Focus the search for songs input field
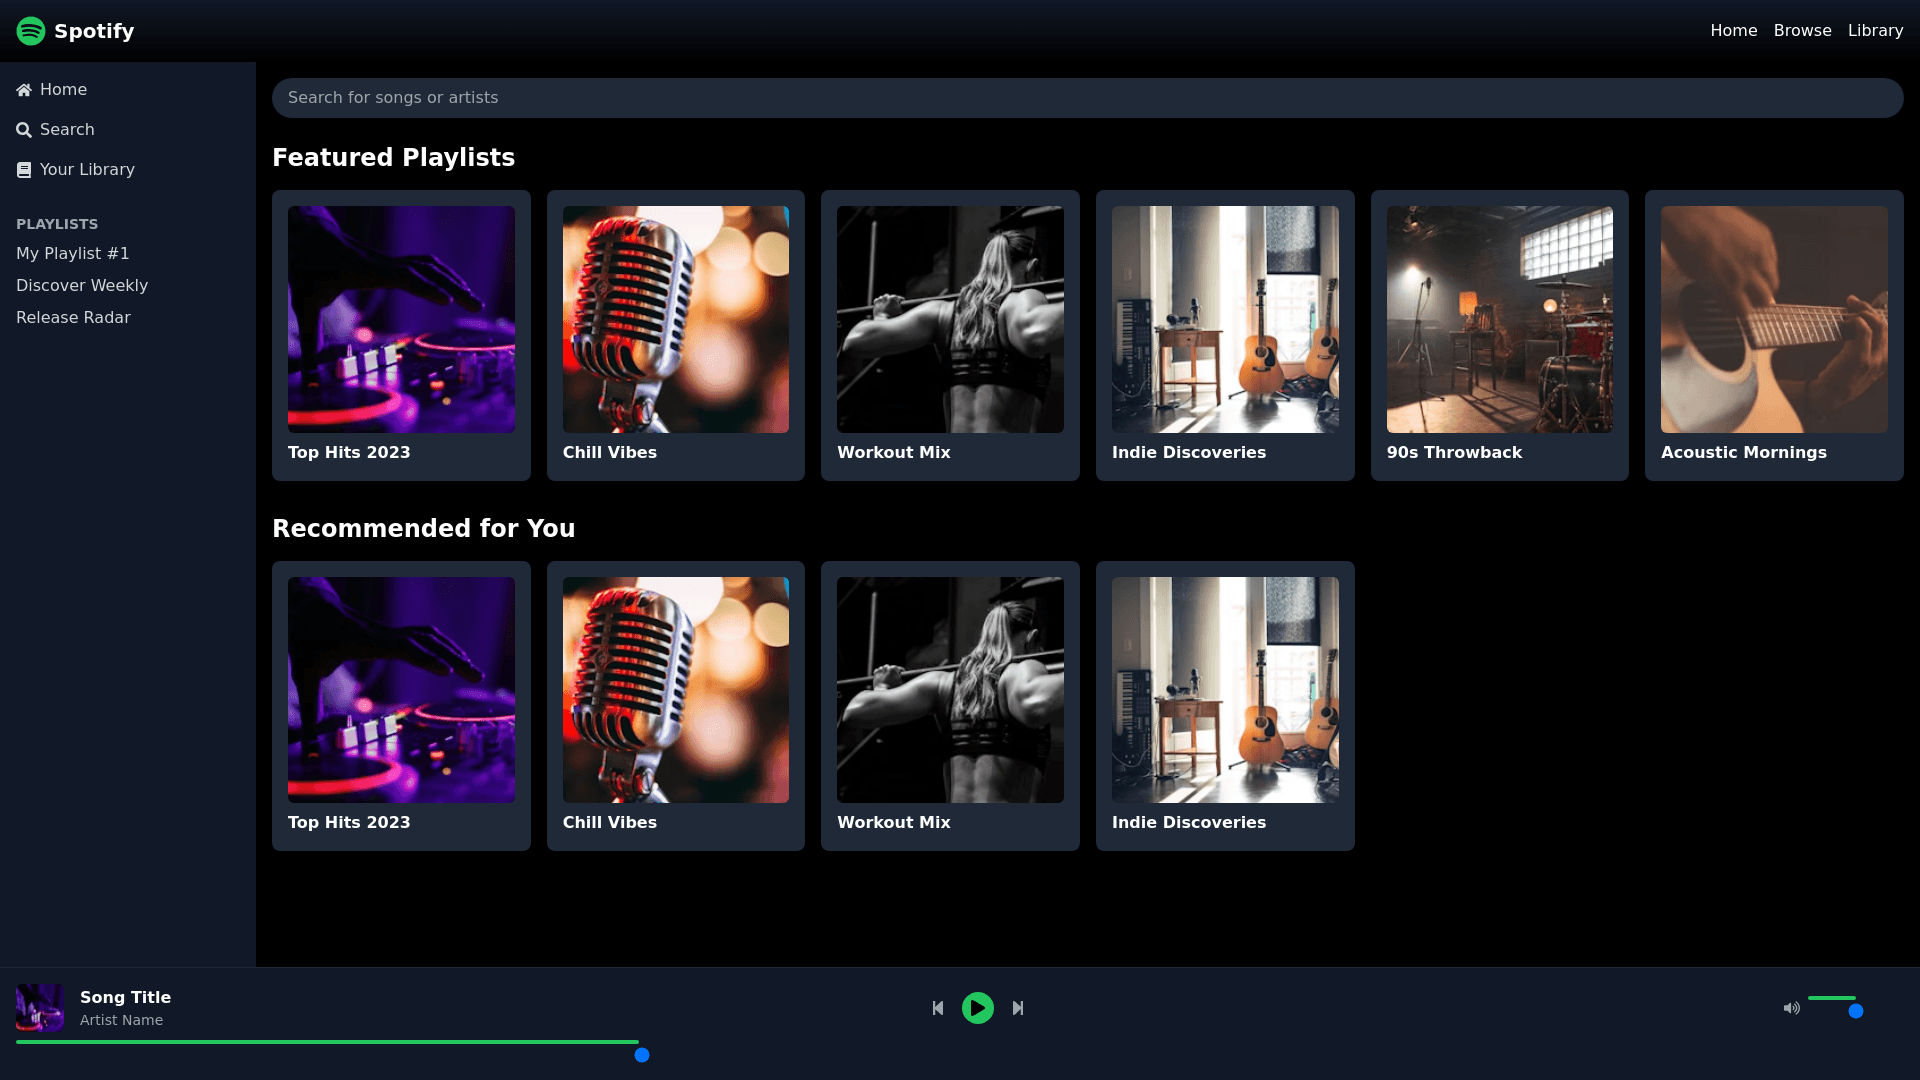Screen dimensions: 1920x1080 click(x=1087, y=98)
